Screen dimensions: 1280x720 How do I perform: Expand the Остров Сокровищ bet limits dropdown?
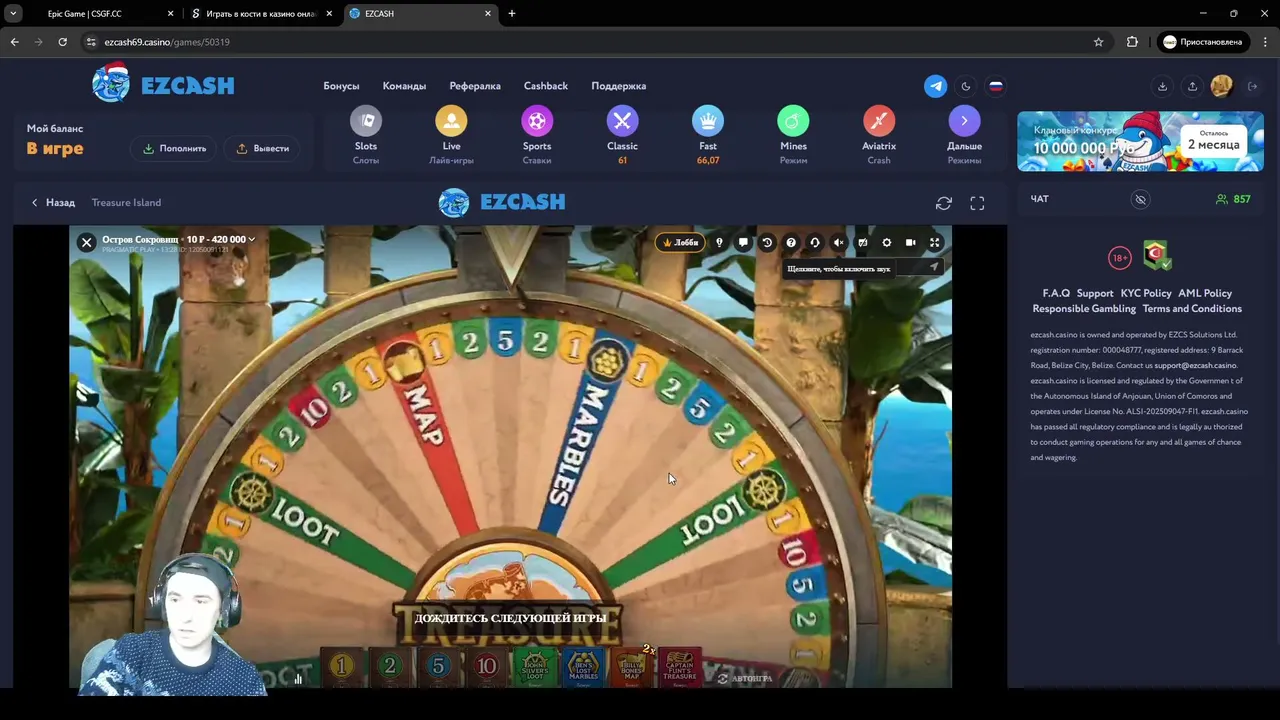point(178,239)
